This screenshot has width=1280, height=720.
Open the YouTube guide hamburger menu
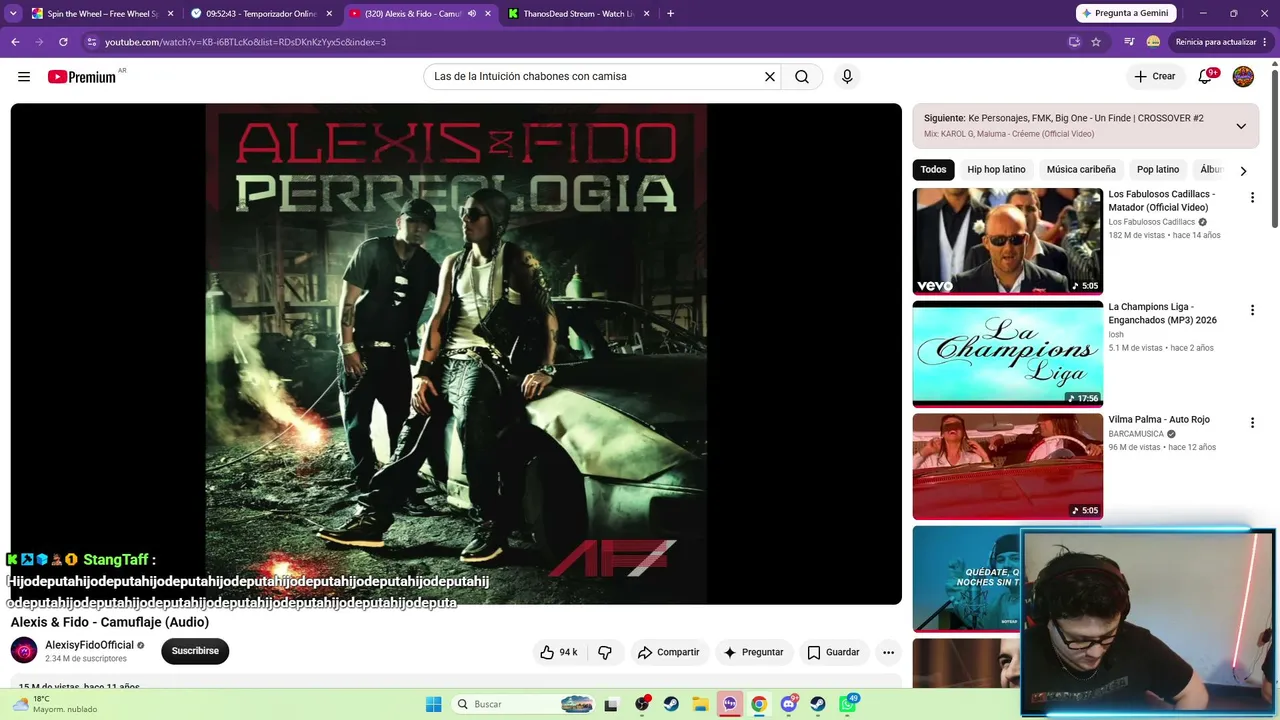pyautogui.click(x=24, y=77)
